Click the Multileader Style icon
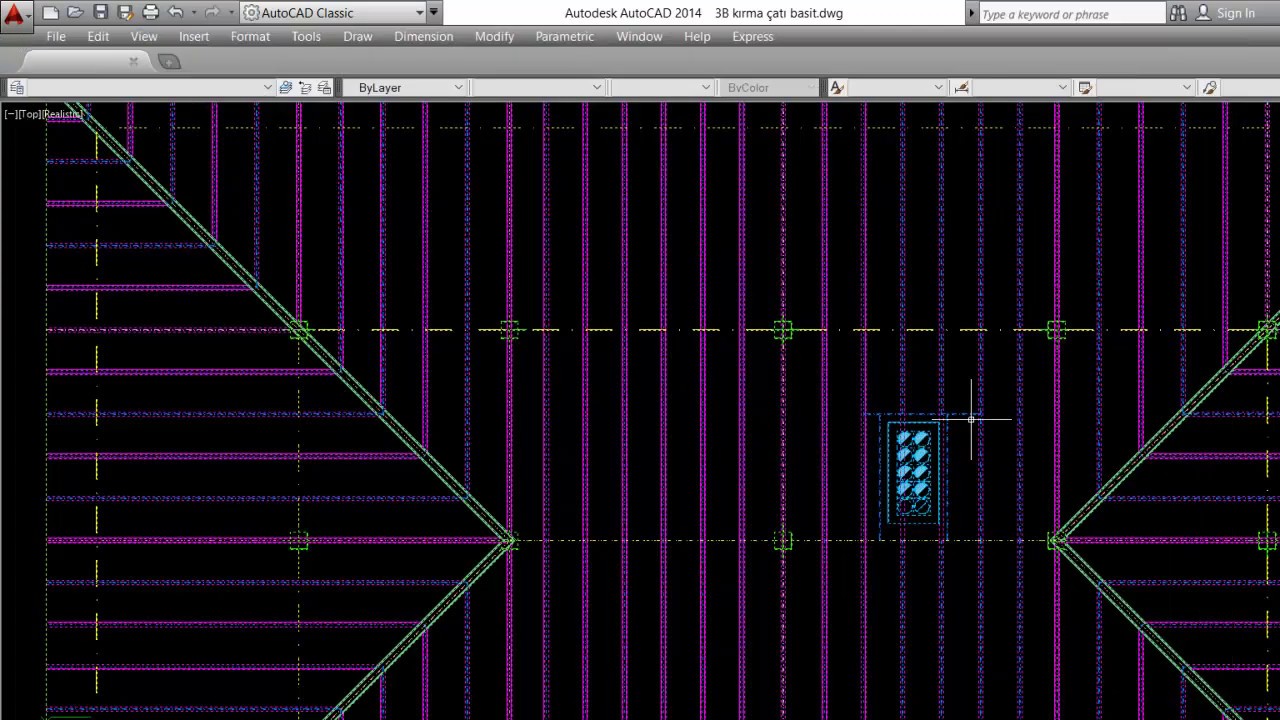This screenshot has width=1280, height=720. [1209, 88]
